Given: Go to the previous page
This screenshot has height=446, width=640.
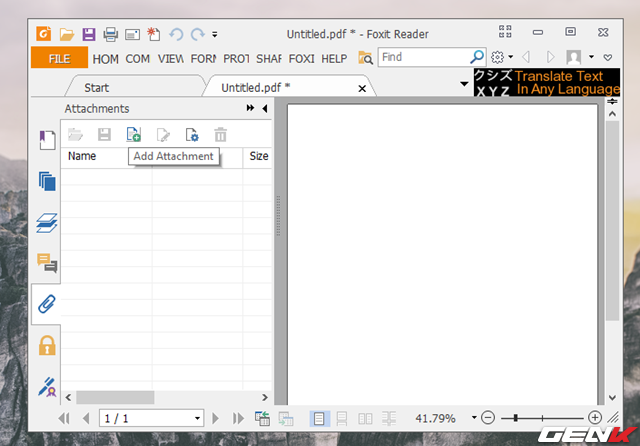Looking at the screenshot, I should [86, 418].
